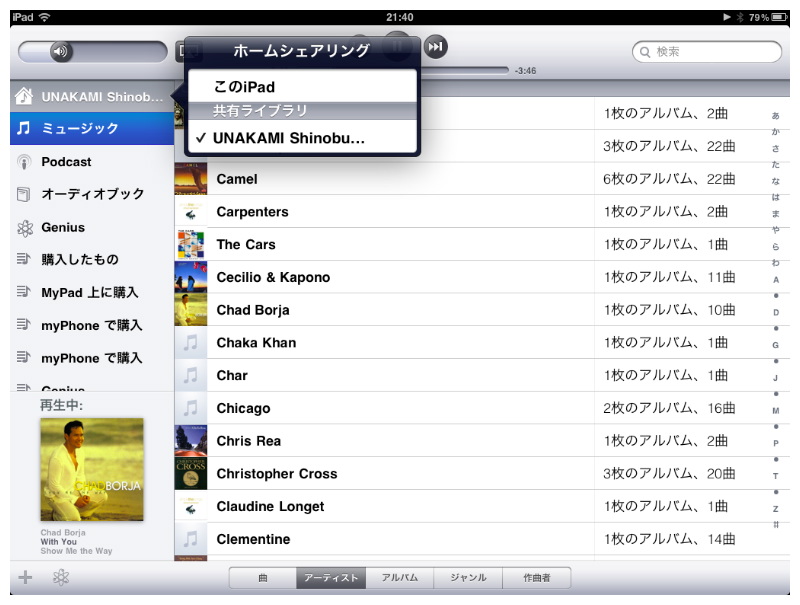Jump to index letter A
Image resolution: width=800 pixels, height=605 pixels.
(776, 280)
